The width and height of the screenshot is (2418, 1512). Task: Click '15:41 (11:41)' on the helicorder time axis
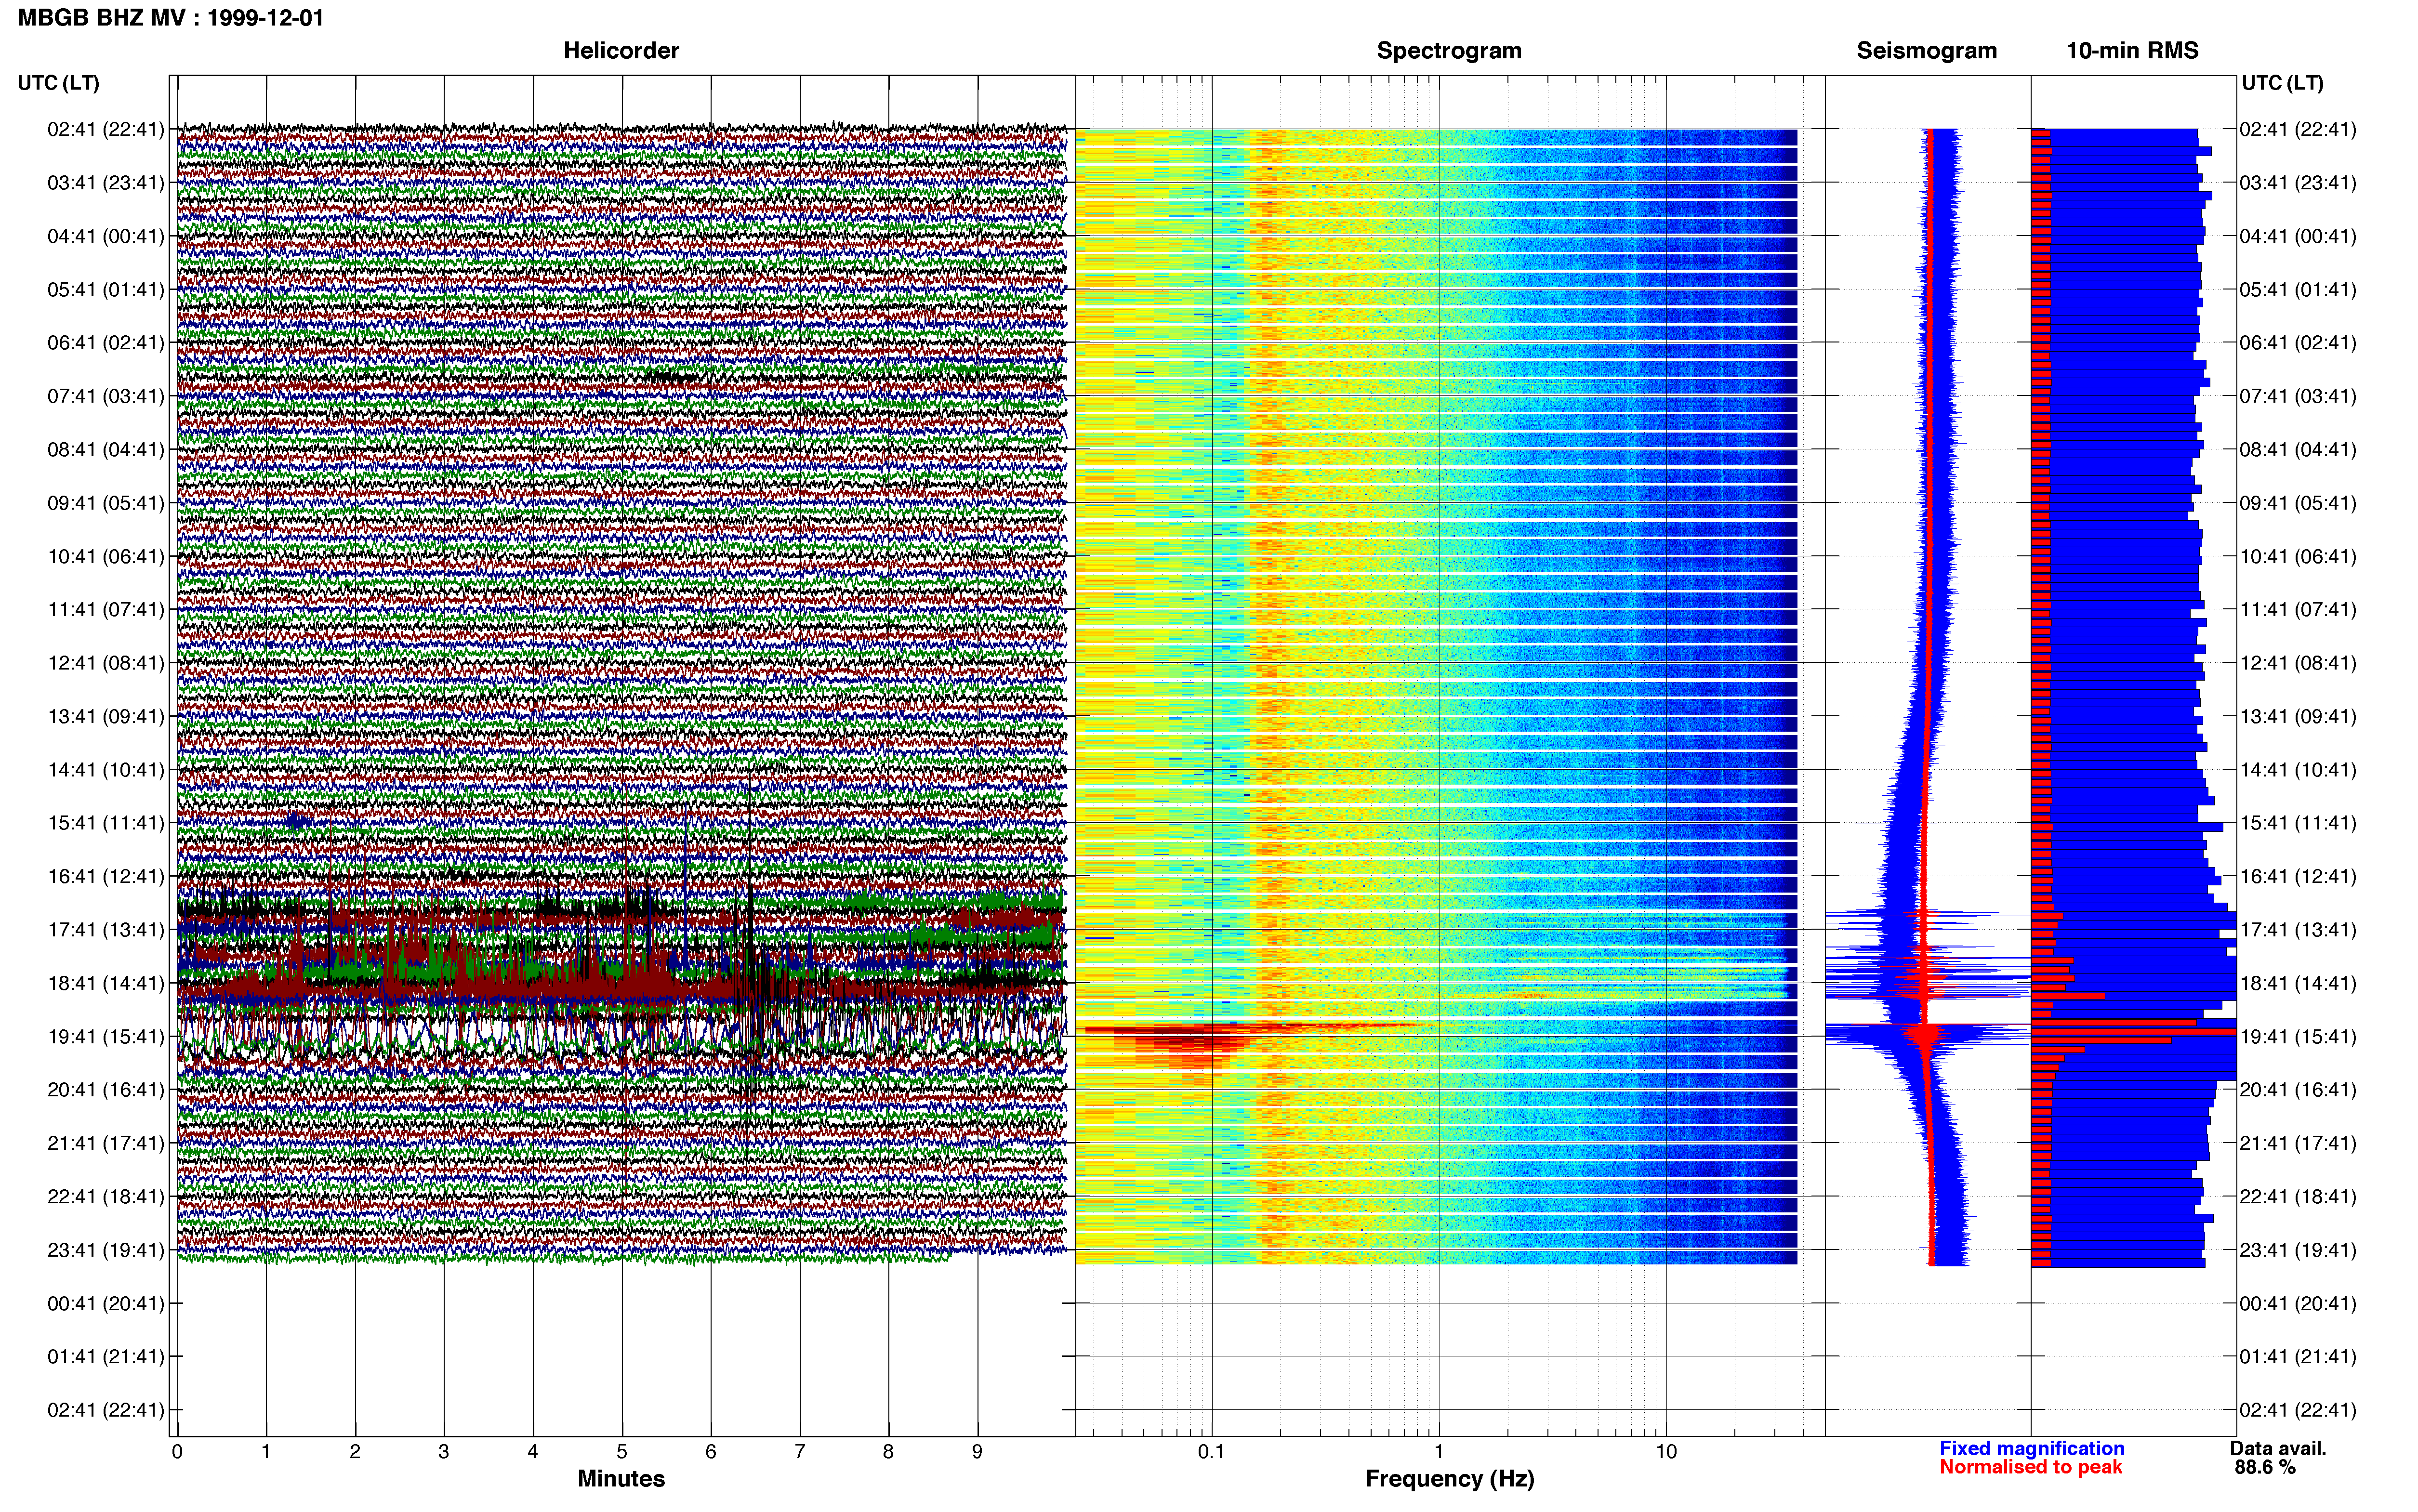pyautogui.click(x=106, y=823)
